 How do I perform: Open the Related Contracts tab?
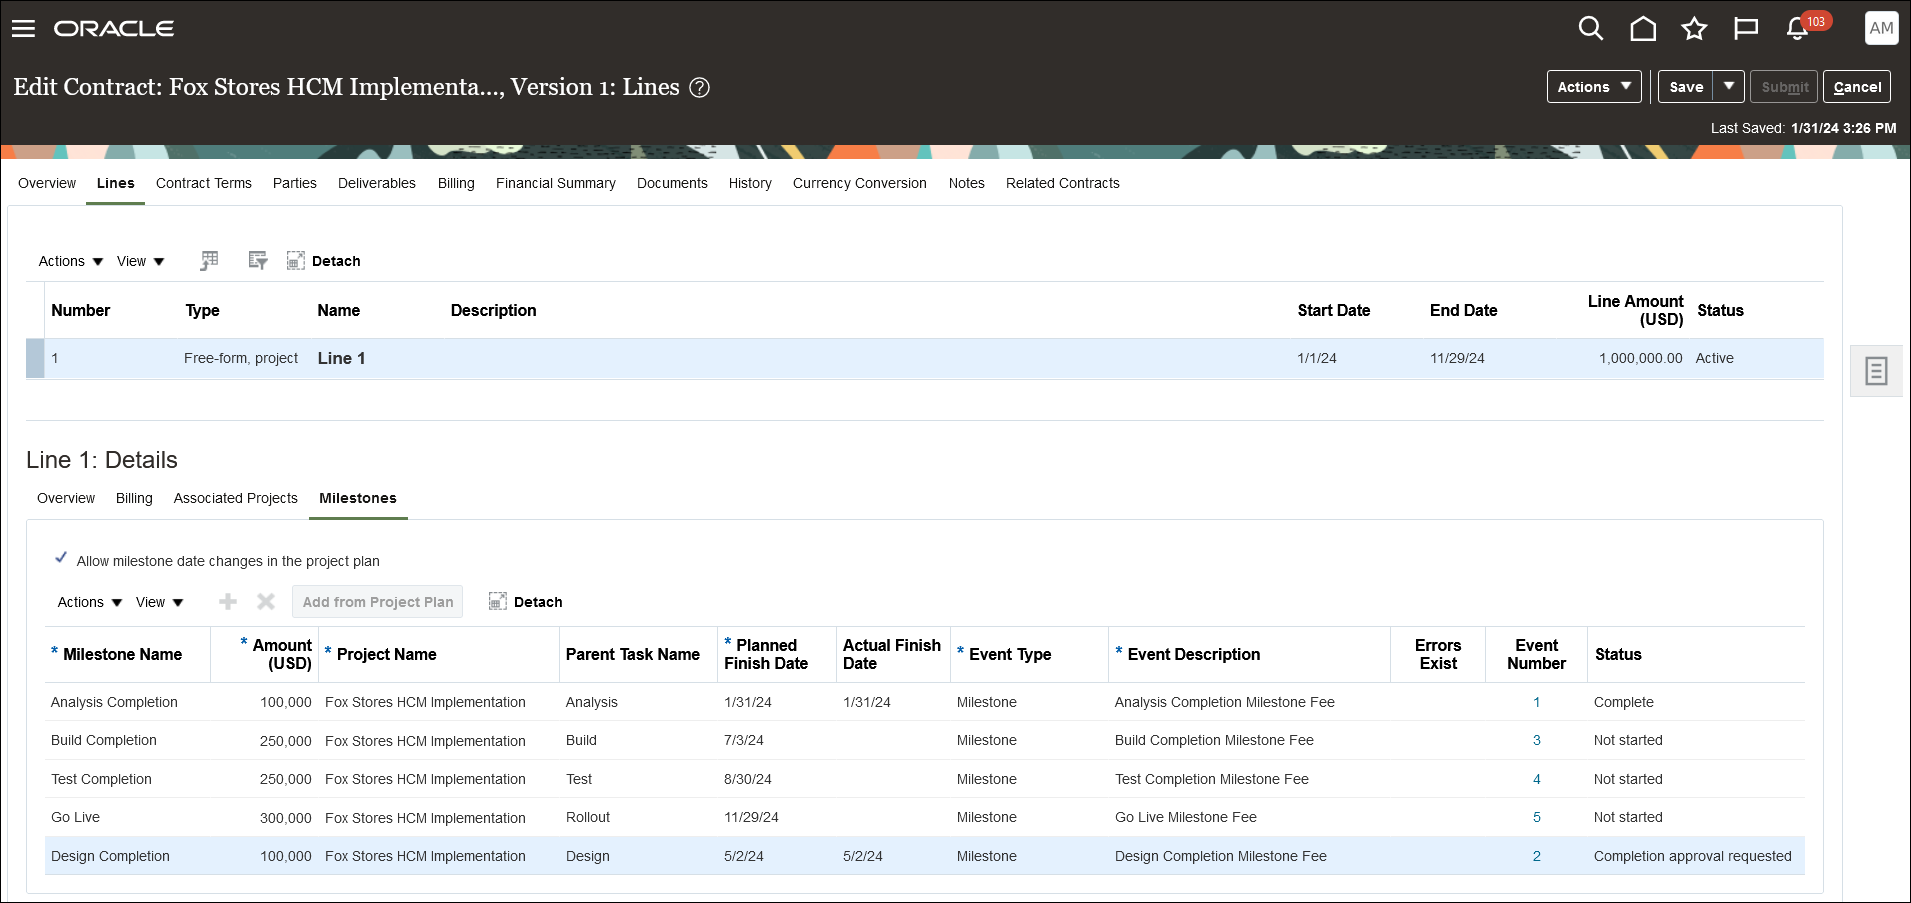1063,183
